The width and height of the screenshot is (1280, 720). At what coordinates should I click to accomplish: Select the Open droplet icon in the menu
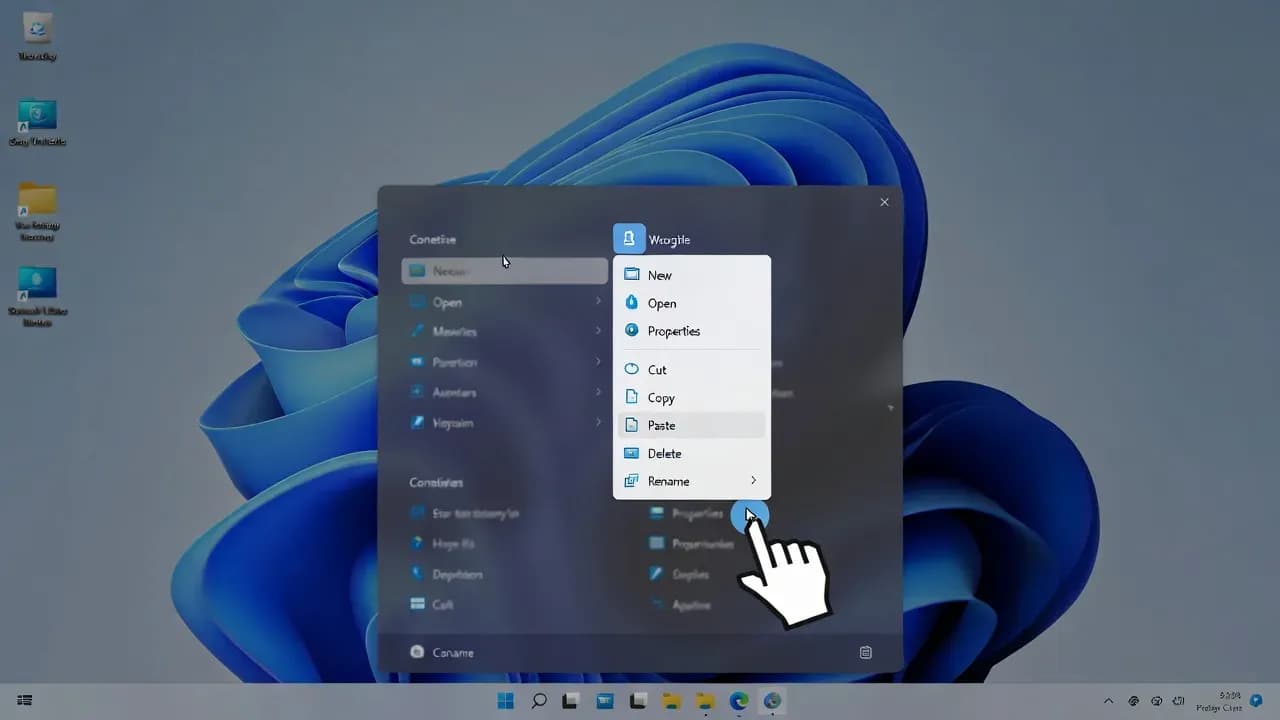(x=631, y=303)
